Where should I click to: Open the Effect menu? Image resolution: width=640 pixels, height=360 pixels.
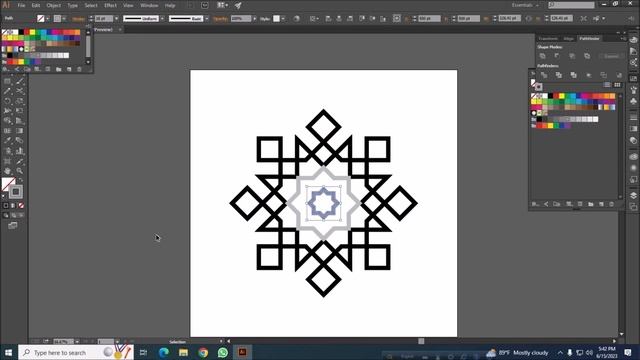coord(110,6)
